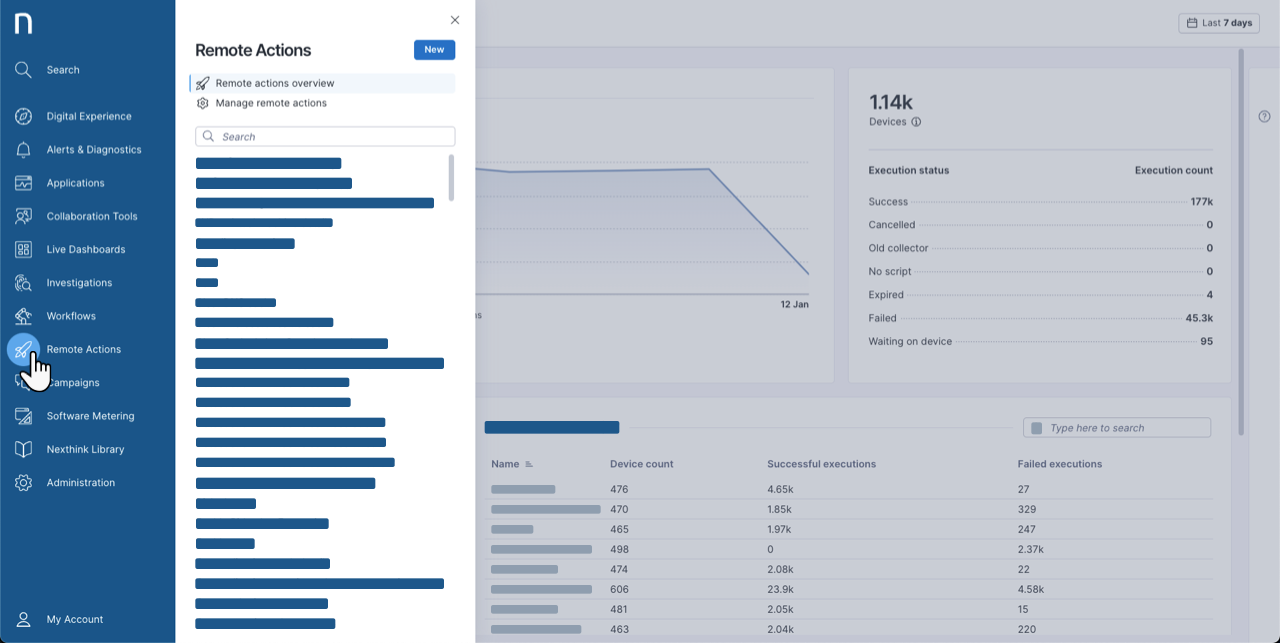Open the Last 7 days date picker
This screenshot has width=1280, height=643.
(1218, 23)
